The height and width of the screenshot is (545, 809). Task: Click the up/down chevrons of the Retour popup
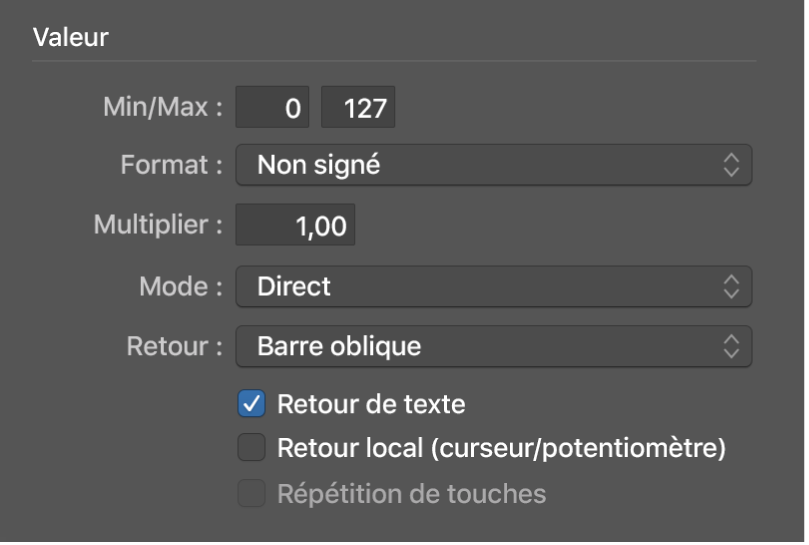[x=732, y=347]
